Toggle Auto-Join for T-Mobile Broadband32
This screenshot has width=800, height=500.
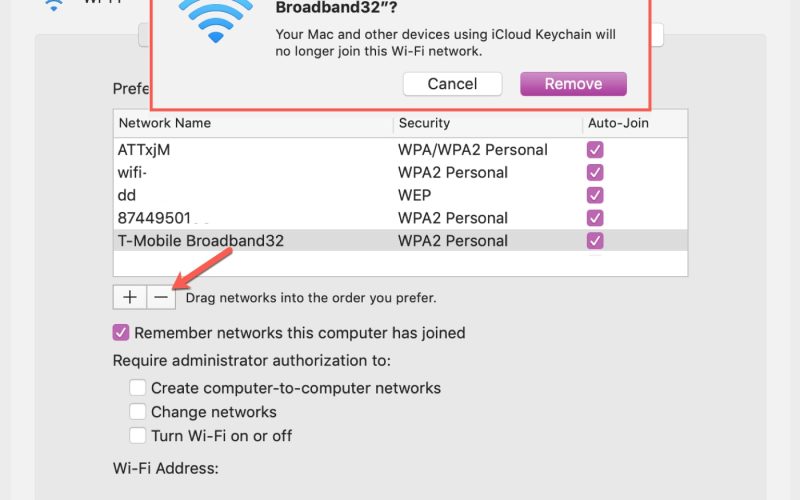[x=595, y=241]
